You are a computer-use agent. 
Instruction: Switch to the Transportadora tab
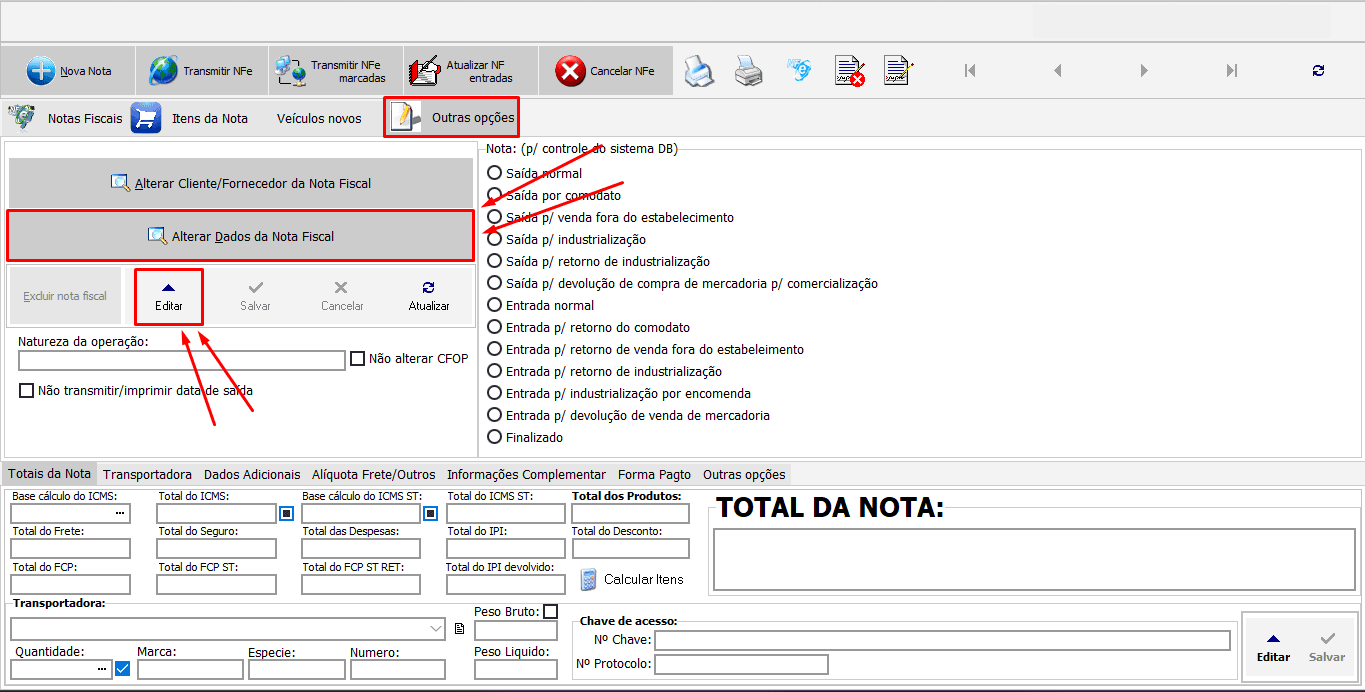coord(147,473)
